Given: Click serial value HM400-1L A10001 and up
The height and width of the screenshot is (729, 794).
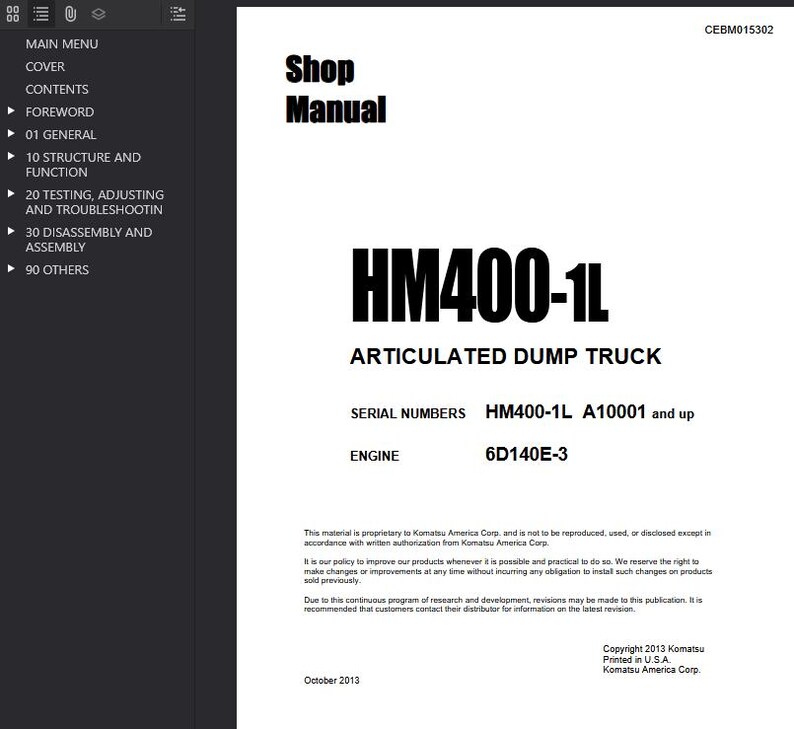Looking at the screenshot, I should 589,412.
